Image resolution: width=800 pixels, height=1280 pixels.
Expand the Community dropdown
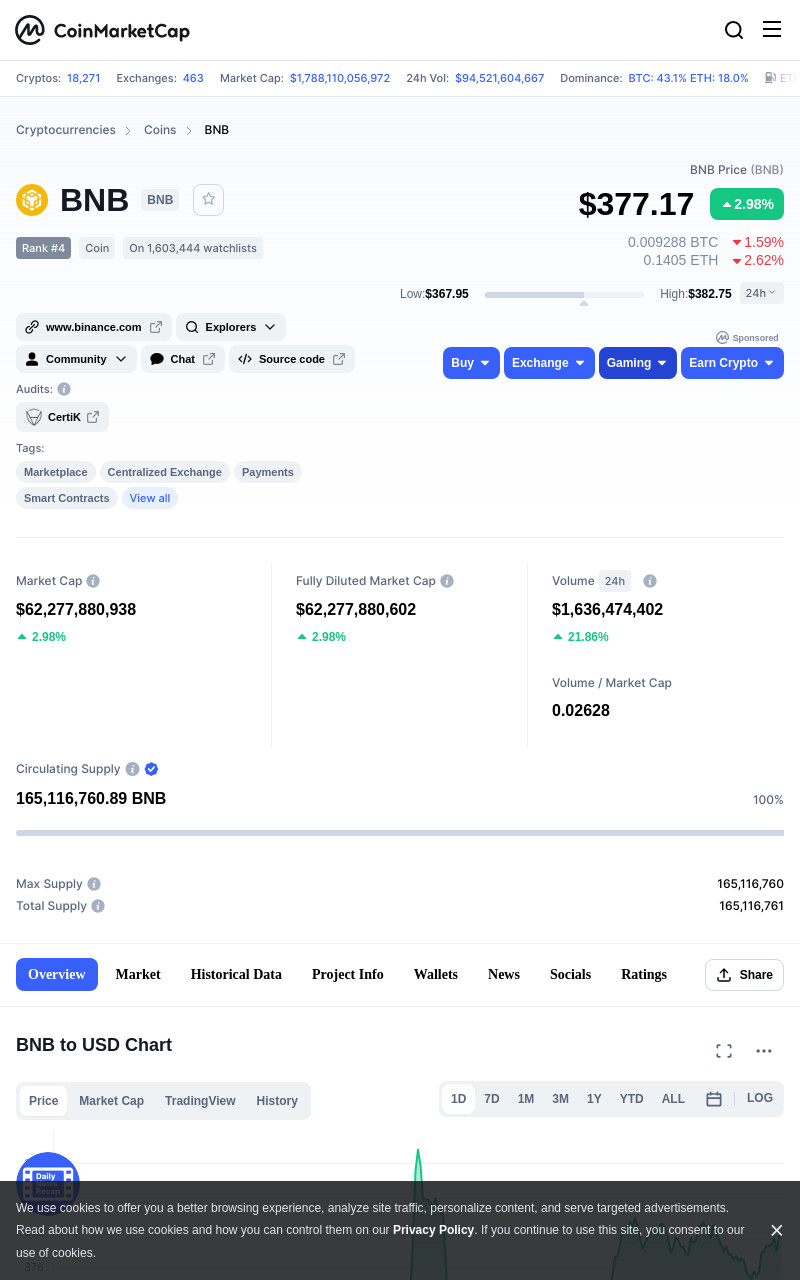point(76,359)
